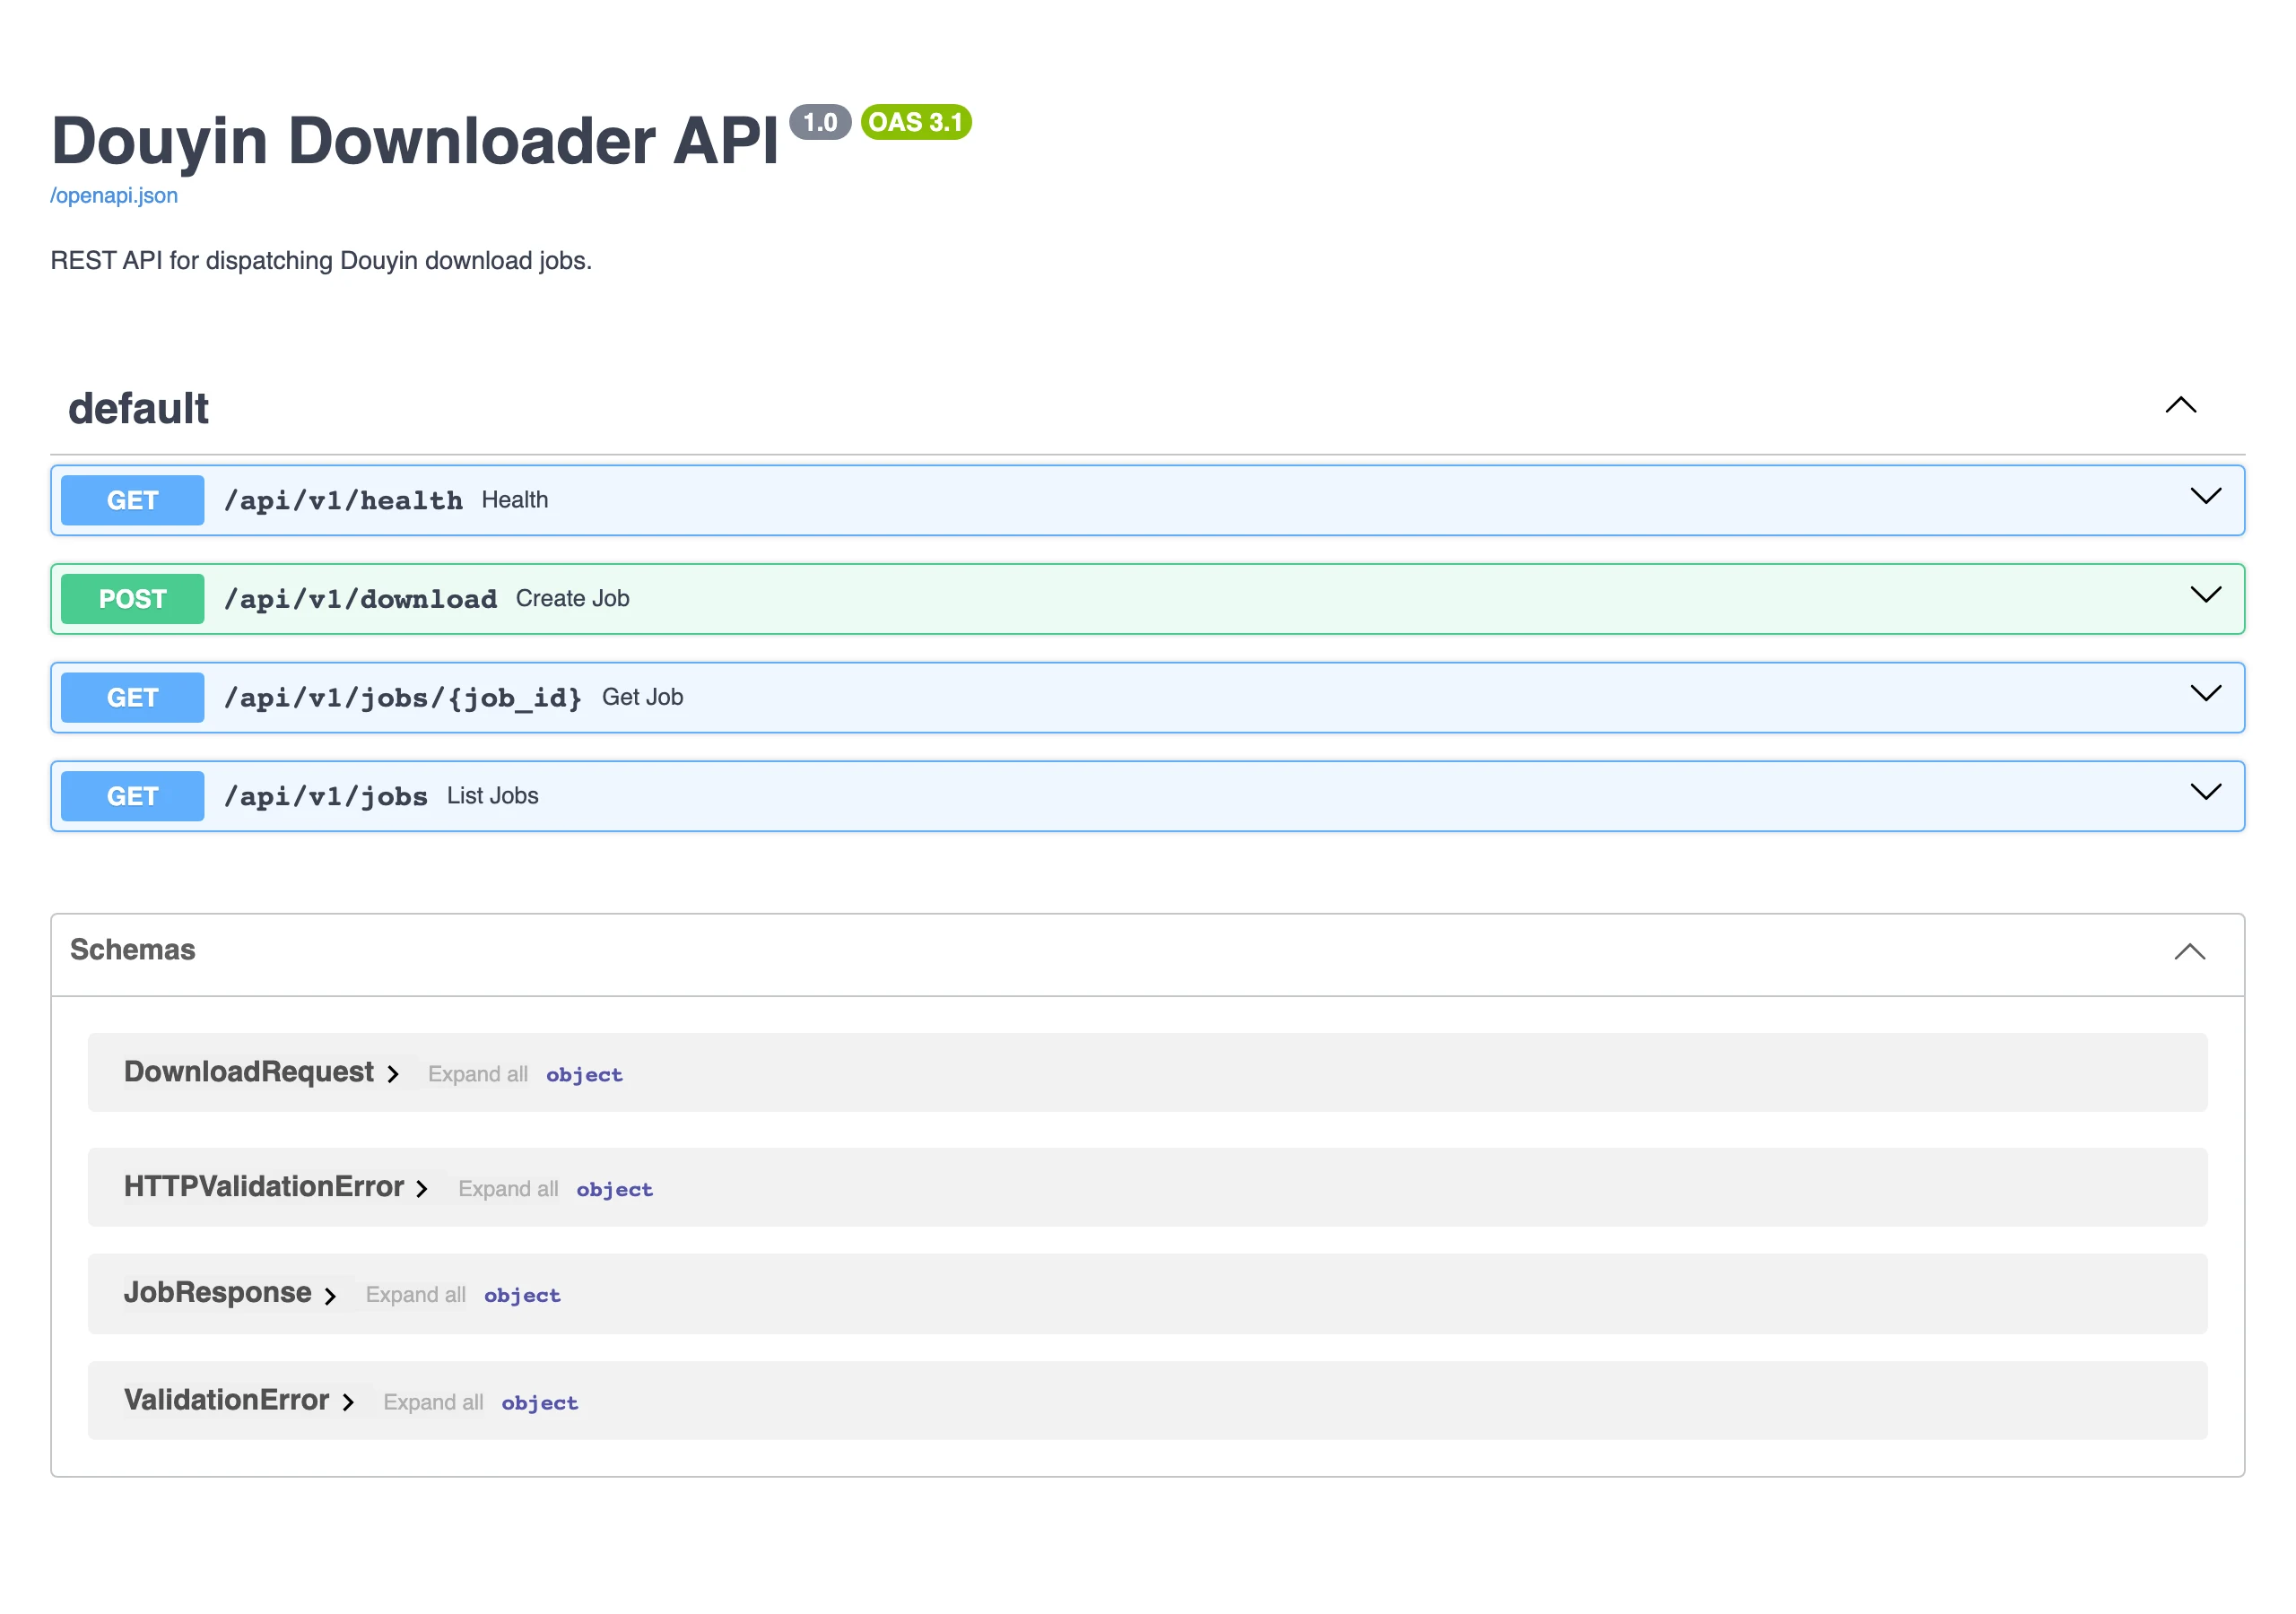The image size is (2296, 1614).
Task: Click Expand all for JobResponse
Action: pyautogui.click(x=416, y=1295)
